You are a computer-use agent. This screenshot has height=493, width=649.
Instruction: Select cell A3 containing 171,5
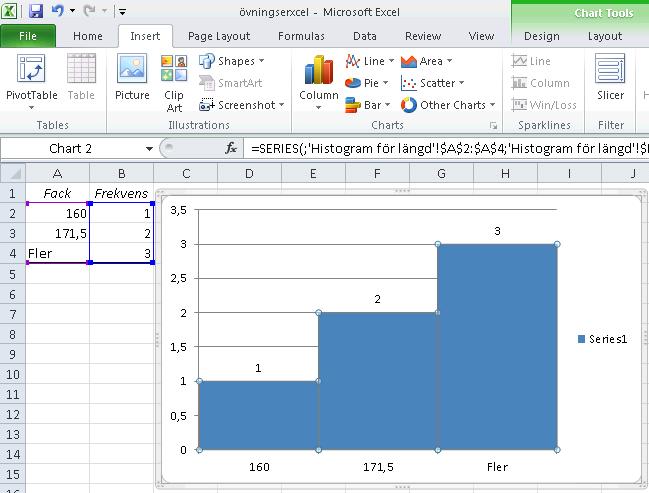(58, 233)
